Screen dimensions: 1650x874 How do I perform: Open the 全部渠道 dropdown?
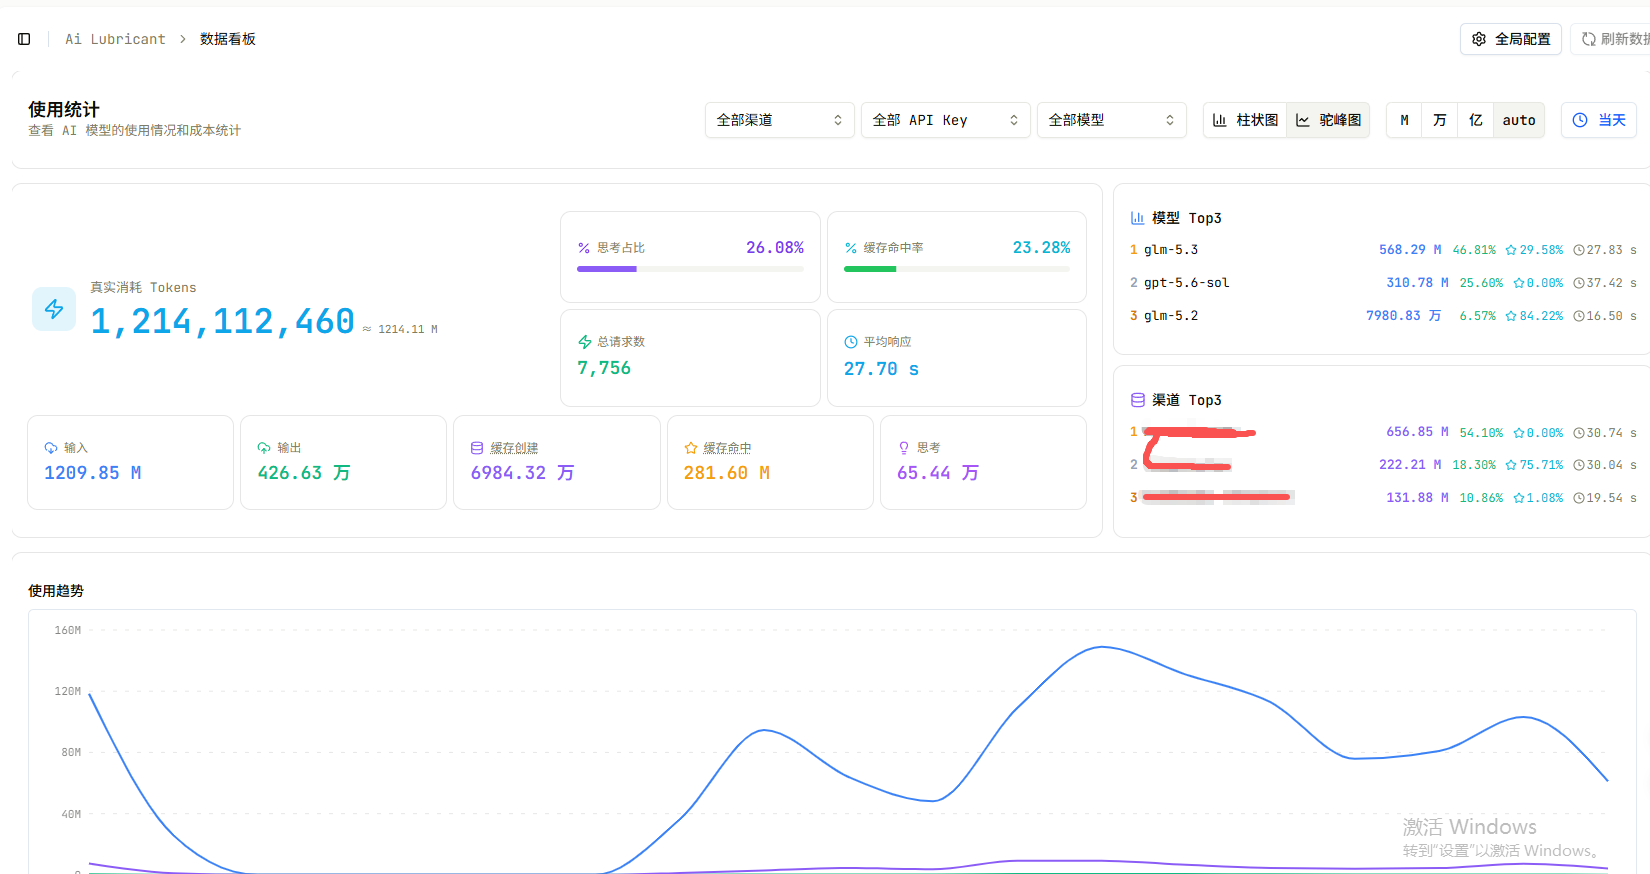pyautogui.click(x=780, y=120)
